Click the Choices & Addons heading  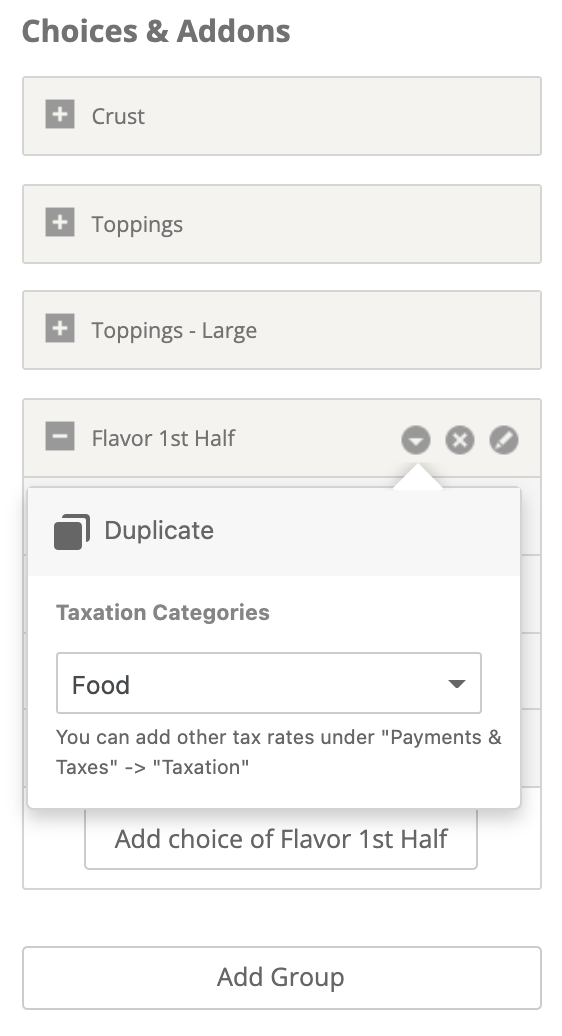[x=156, y=31]
